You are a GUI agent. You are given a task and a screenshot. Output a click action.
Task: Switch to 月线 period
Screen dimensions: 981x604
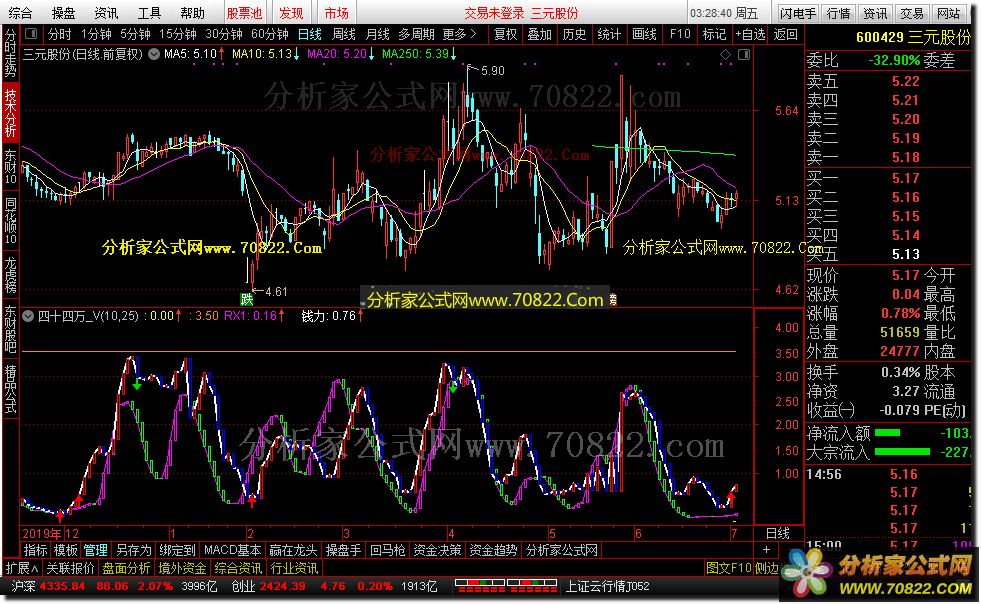[x=377, y=34]
